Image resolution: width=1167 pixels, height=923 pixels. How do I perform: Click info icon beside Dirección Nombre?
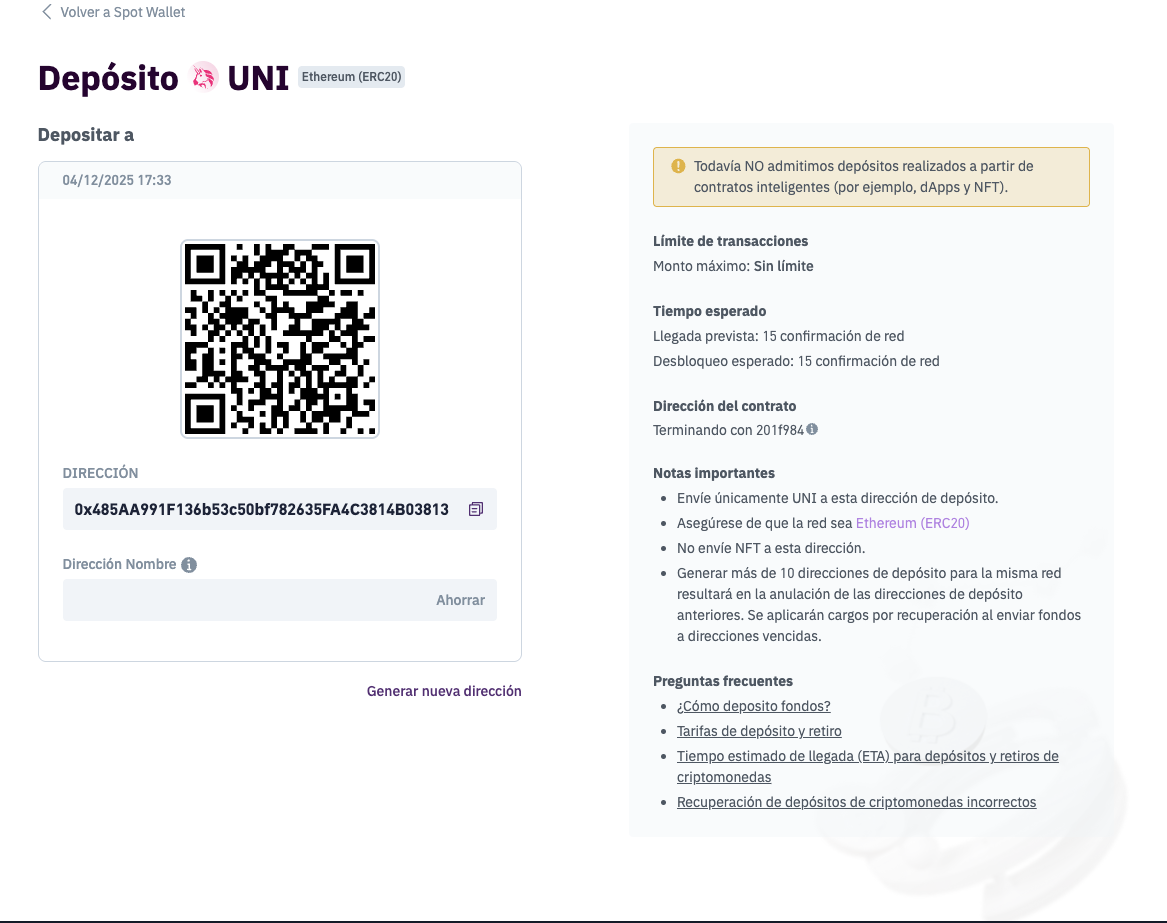click(189, 565)
